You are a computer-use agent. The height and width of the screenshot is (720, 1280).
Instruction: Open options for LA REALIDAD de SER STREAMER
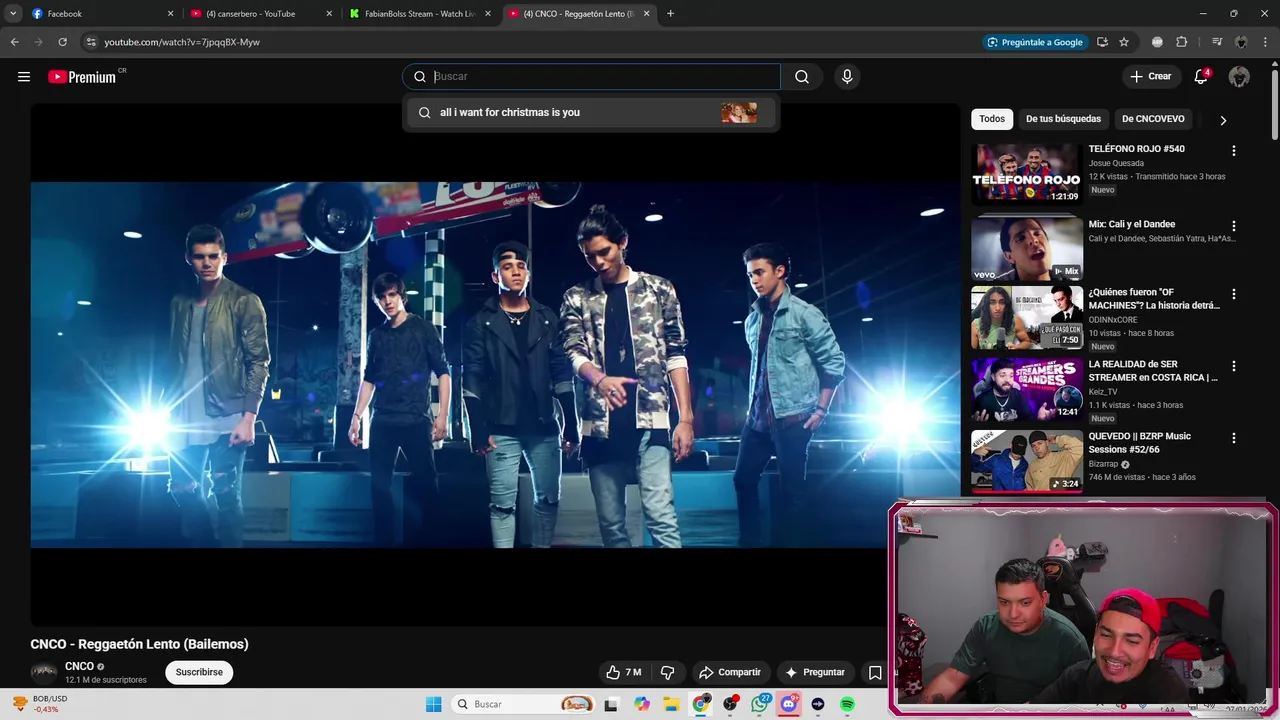tap(1233, 366)
